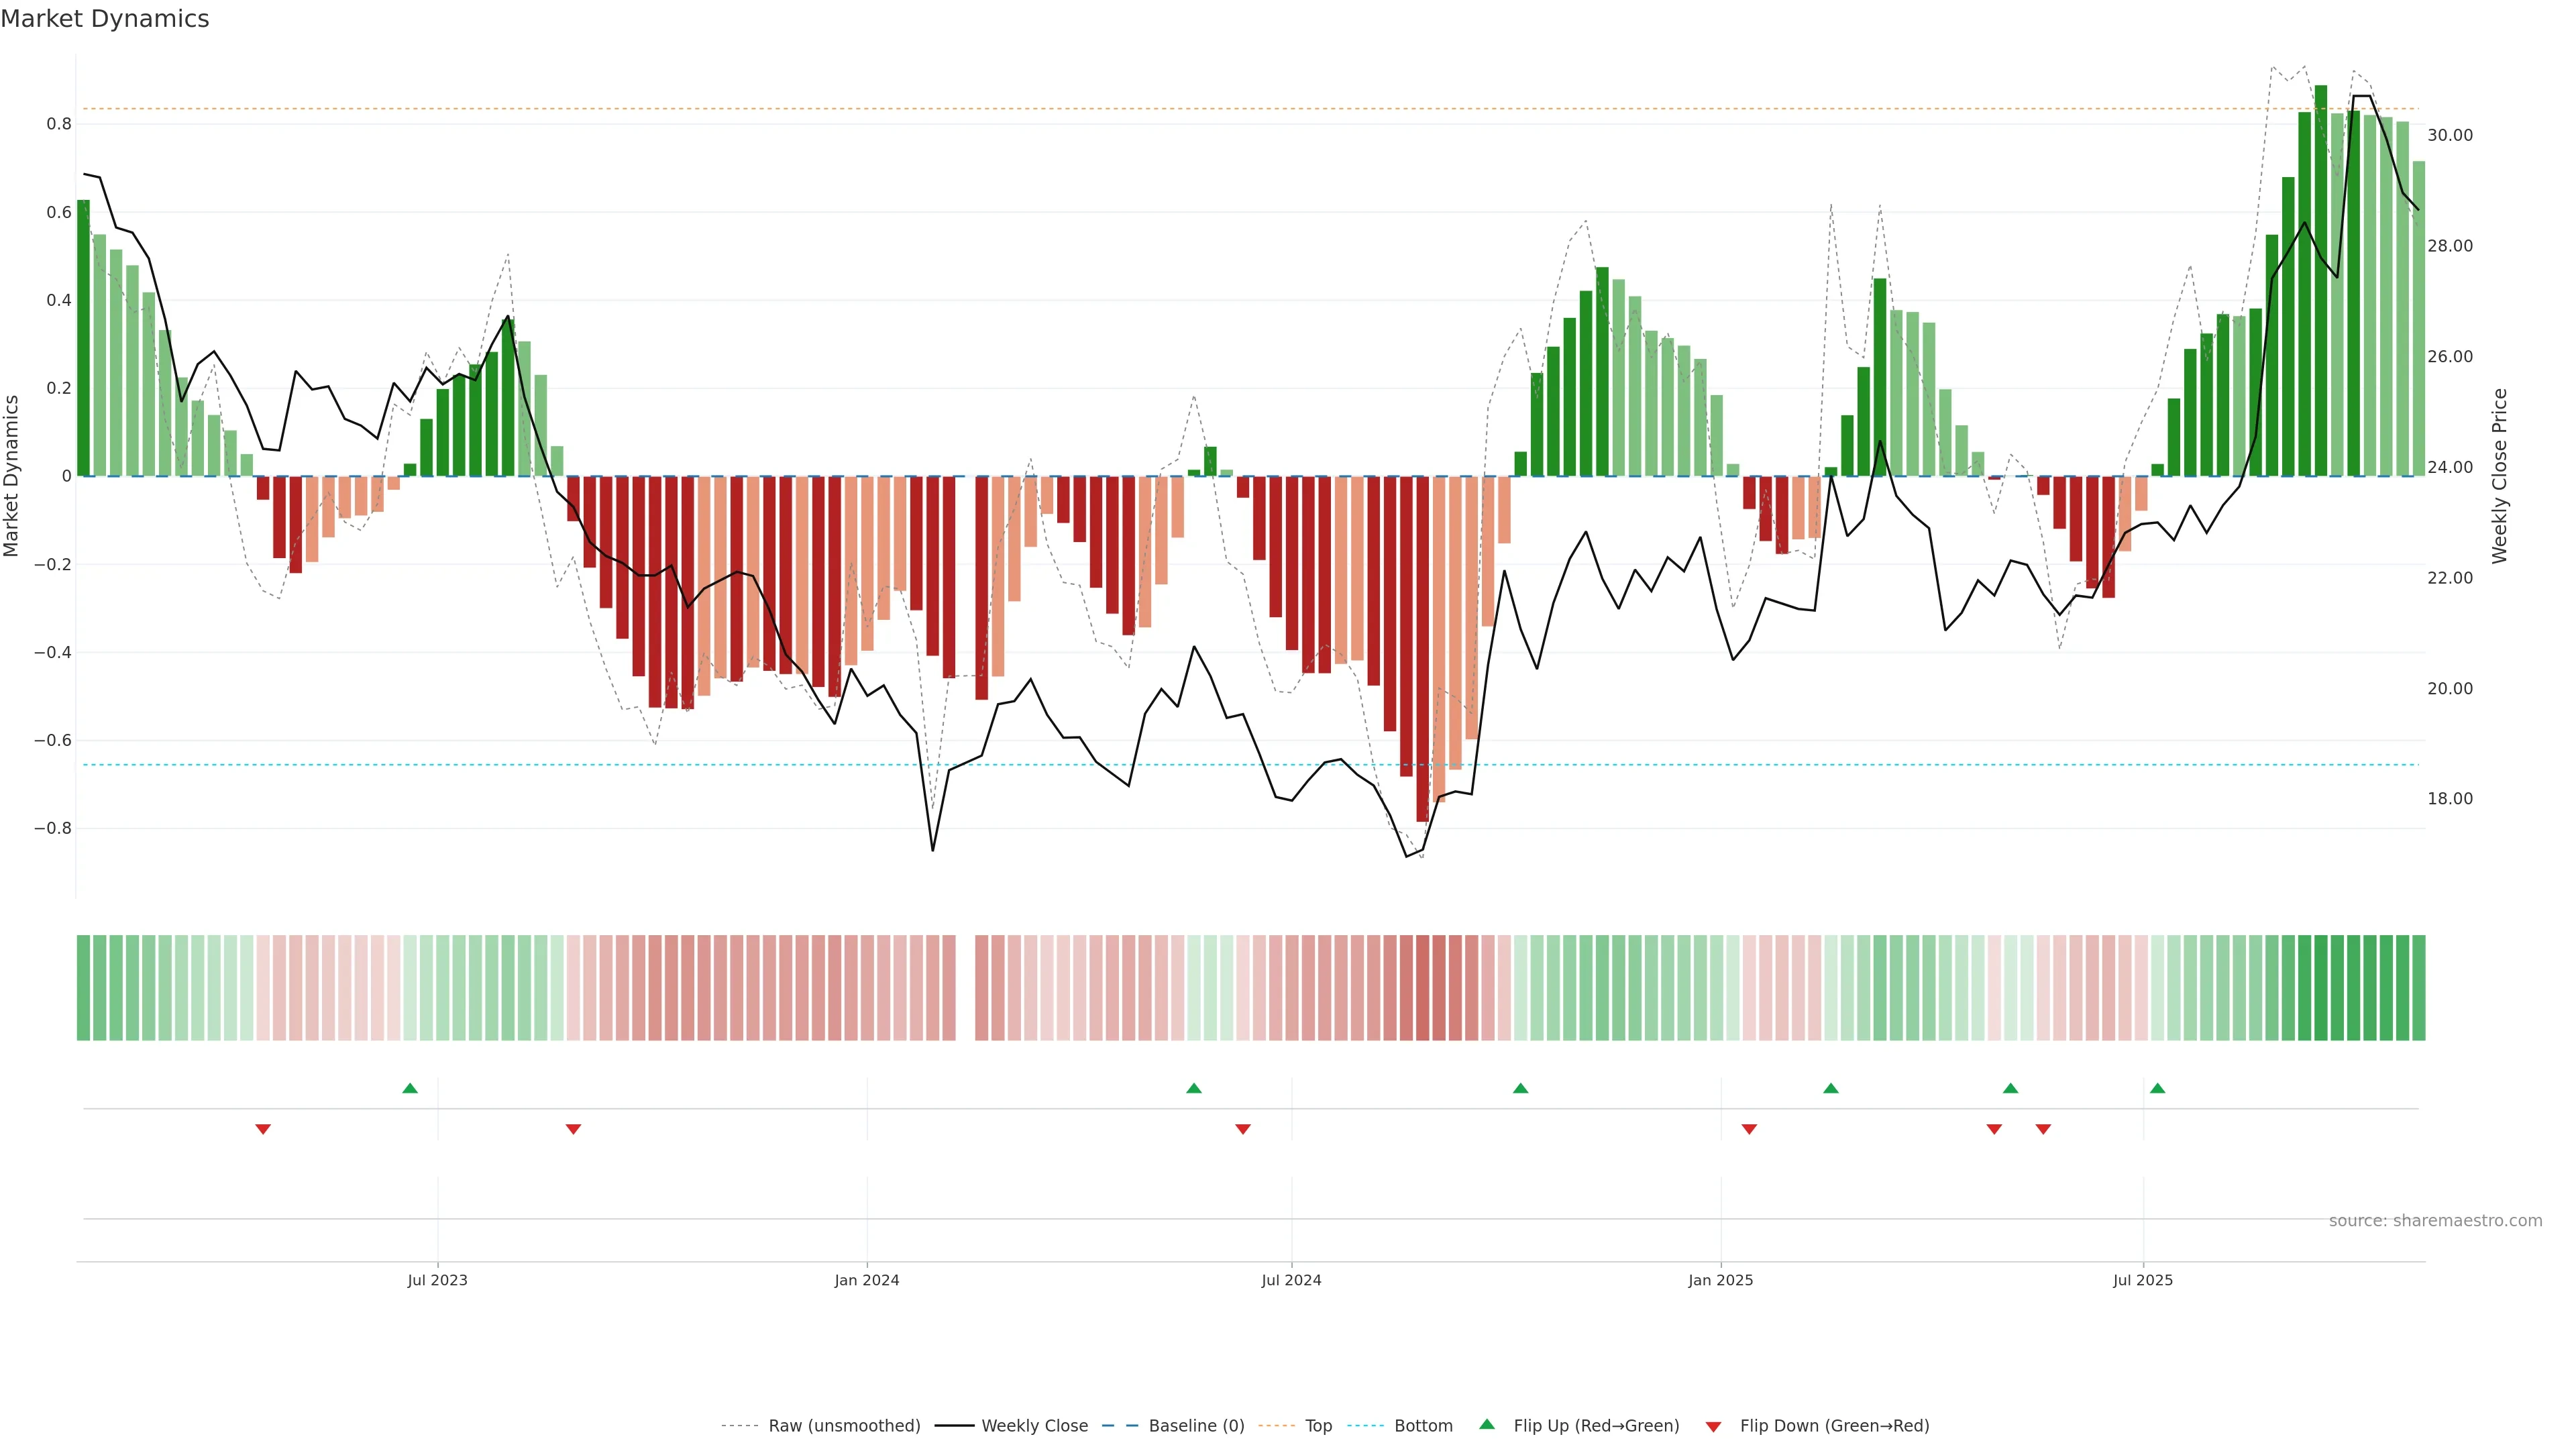Click the Flip Down red triangle in legend
The width and height of the screenshot is (2576, 1449).
1713,1427
